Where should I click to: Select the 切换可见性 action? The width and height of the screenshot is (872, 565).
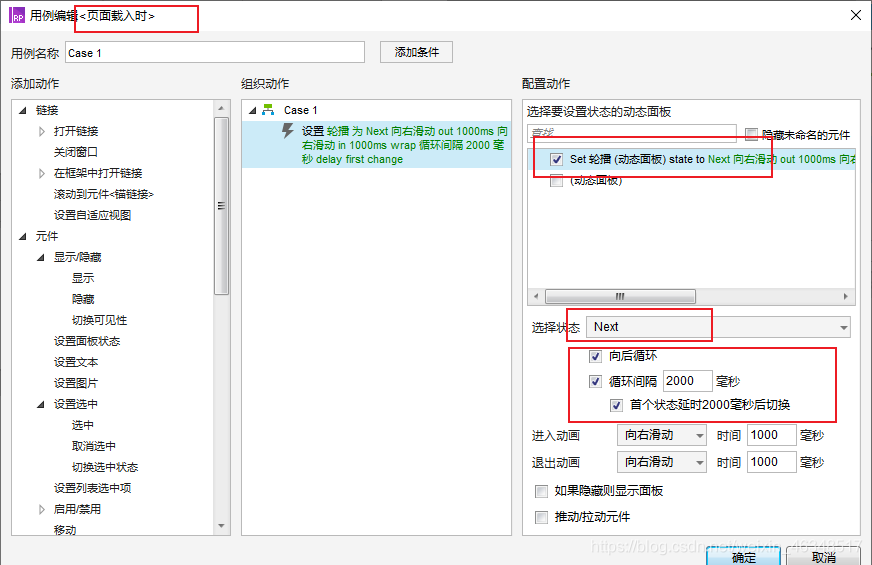(100, 320)
